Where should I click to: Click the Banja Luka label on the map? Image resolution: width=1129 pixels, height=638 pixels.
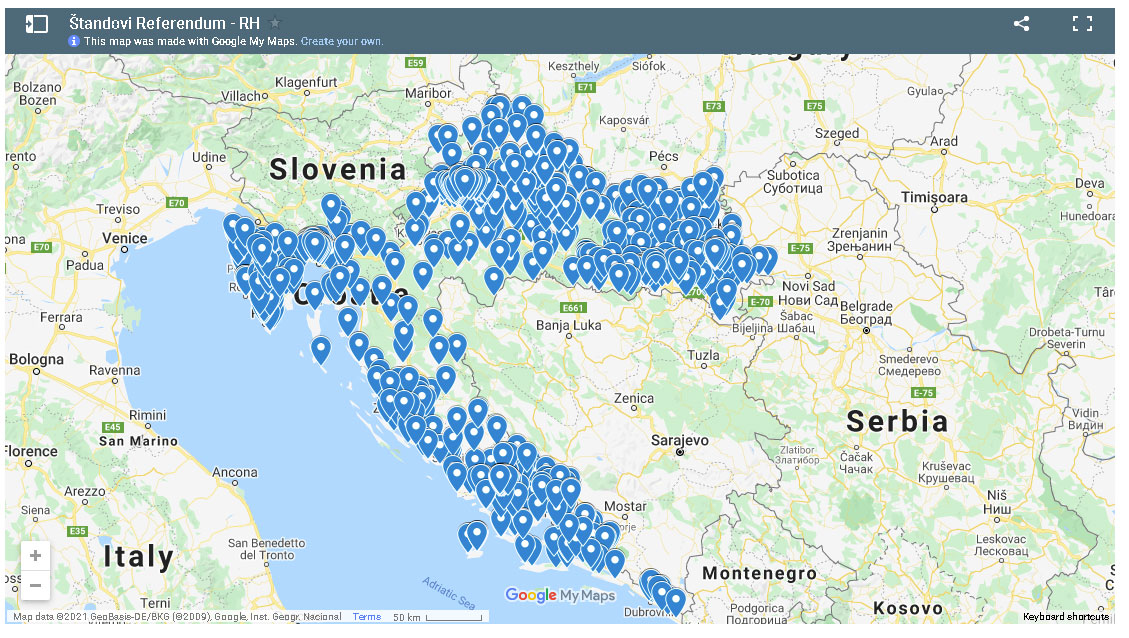(x=569, y=324)
